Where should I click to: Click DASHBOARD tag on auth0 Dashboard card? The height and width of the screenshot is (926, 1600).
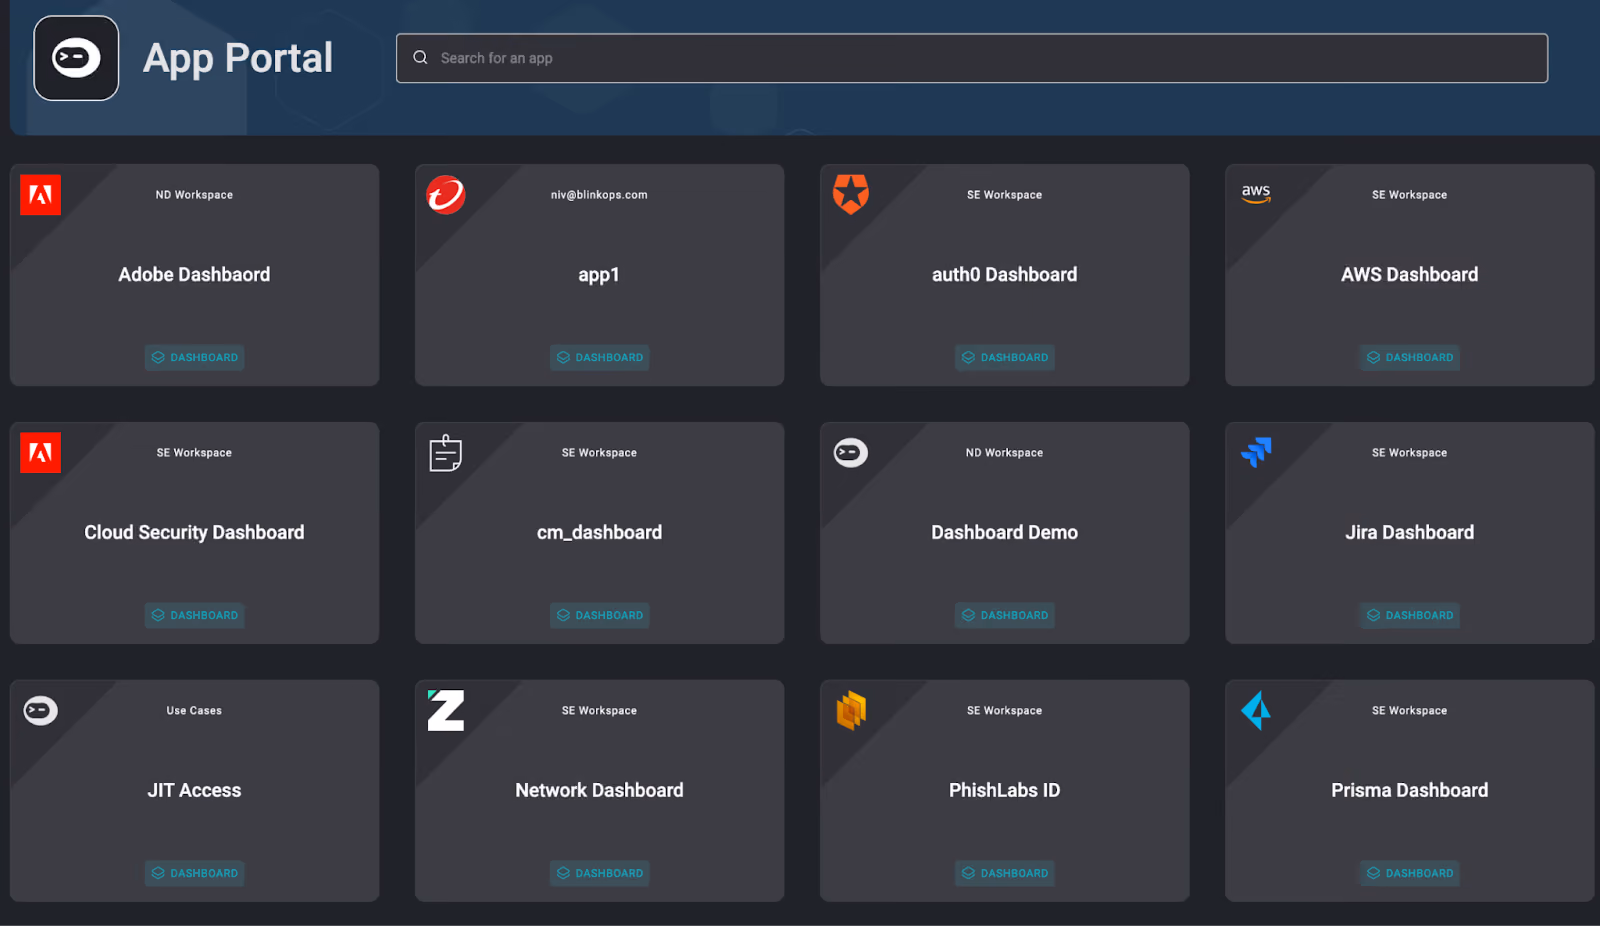[1004, 357]
